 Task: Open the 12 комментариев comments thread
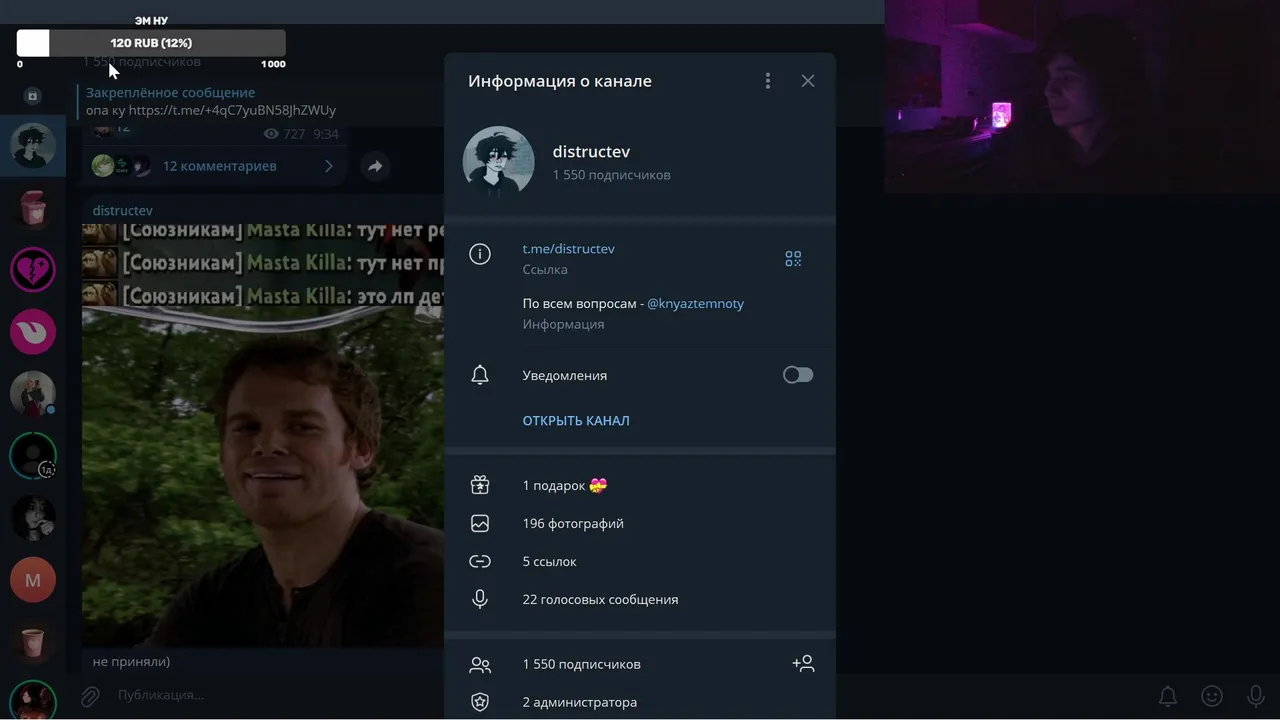tap(220, 166)
